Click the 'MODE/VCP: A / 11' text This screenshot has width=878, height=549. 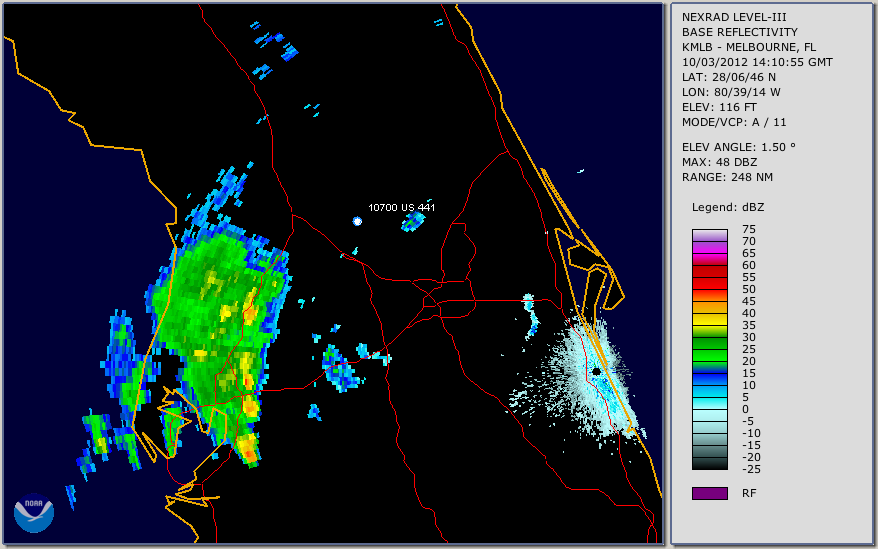[734, 122]
